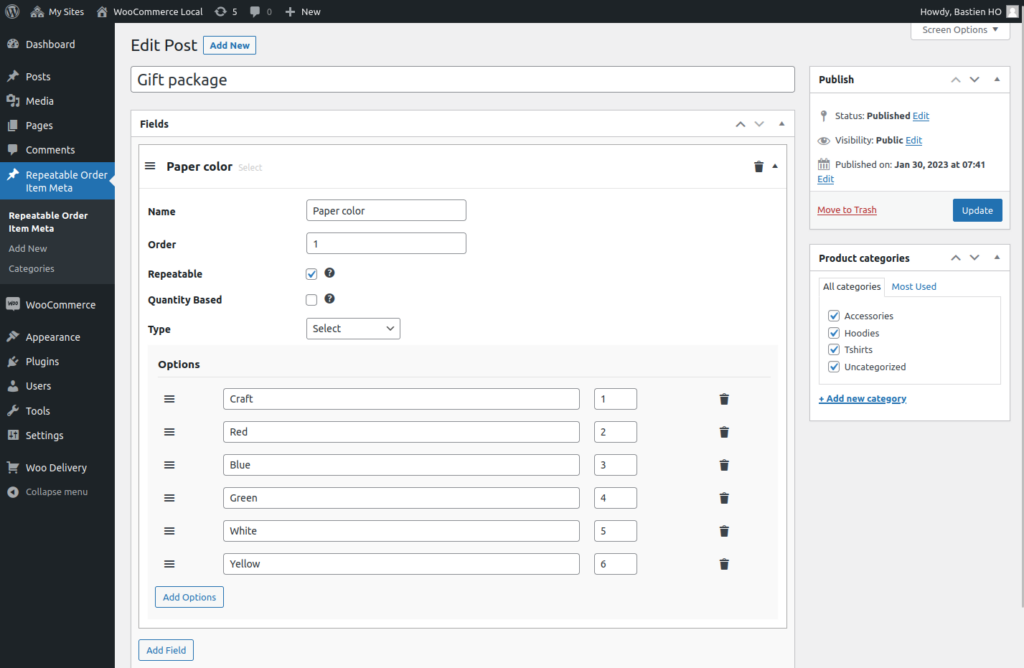
Task: Remove the Yellow option with its trash icon
Action: (x=724, y=564)
